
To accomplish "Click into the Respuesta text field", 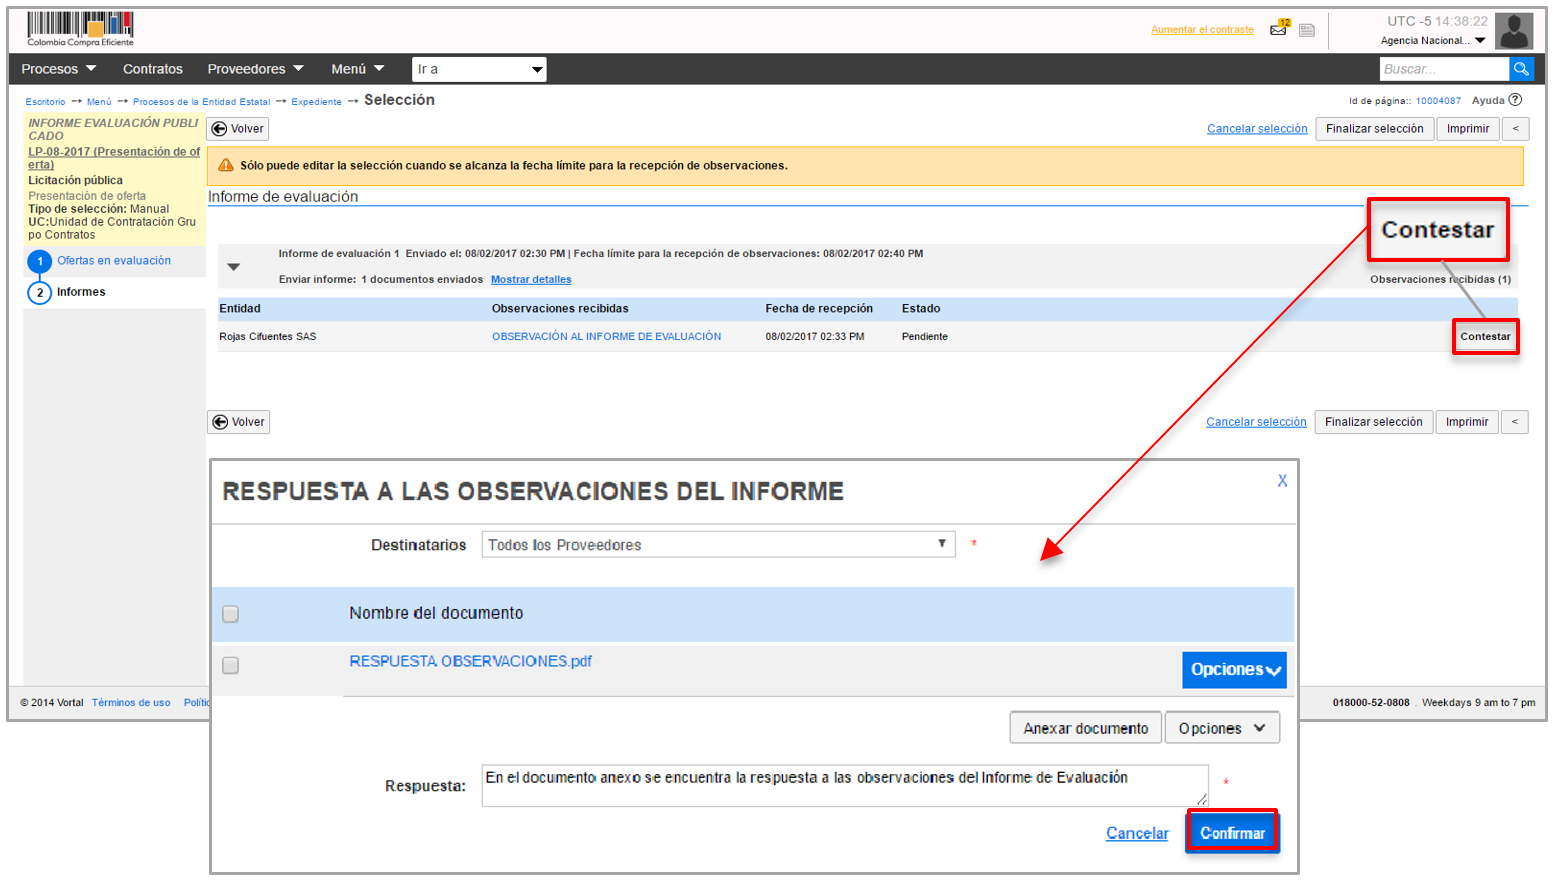I will 843,785.
